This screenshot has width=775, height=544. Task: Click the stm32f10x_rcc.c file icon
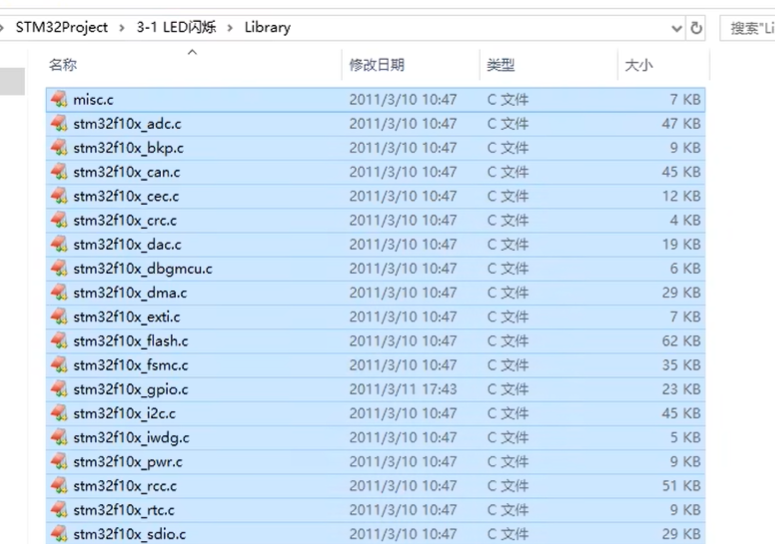click(59, 486)
